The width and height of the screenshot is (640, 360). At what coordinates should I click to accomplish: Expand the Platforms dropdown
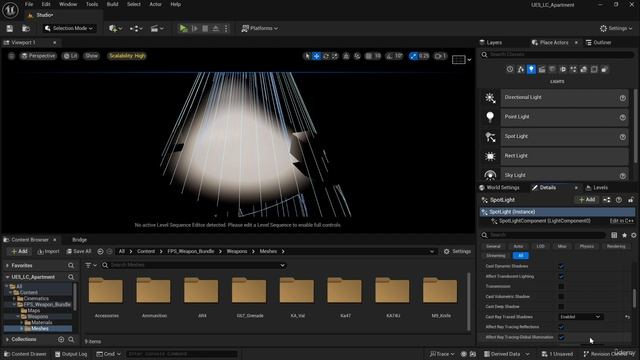pyautogui.click(x=260, y=28)
